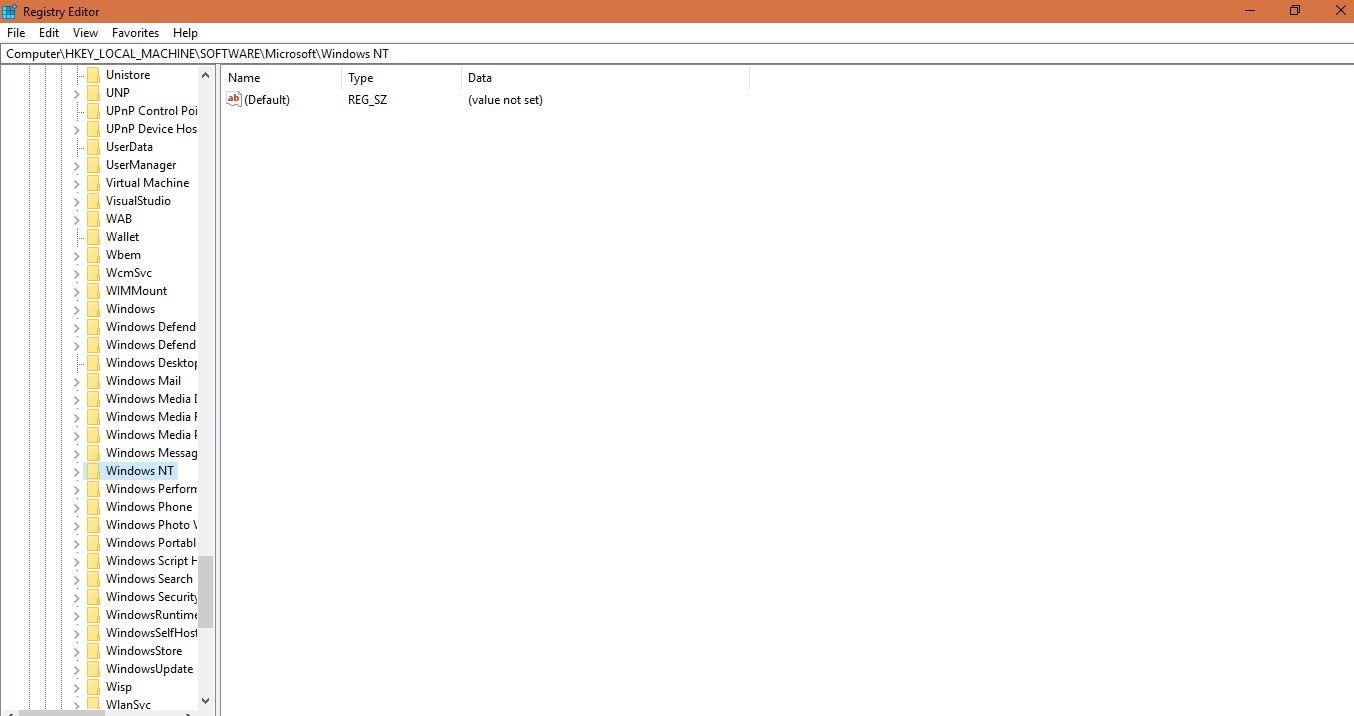Select the WindowsStore folder icon
Image resolution: width=1354 pixels, height=716 pixels.
point(93,651)
